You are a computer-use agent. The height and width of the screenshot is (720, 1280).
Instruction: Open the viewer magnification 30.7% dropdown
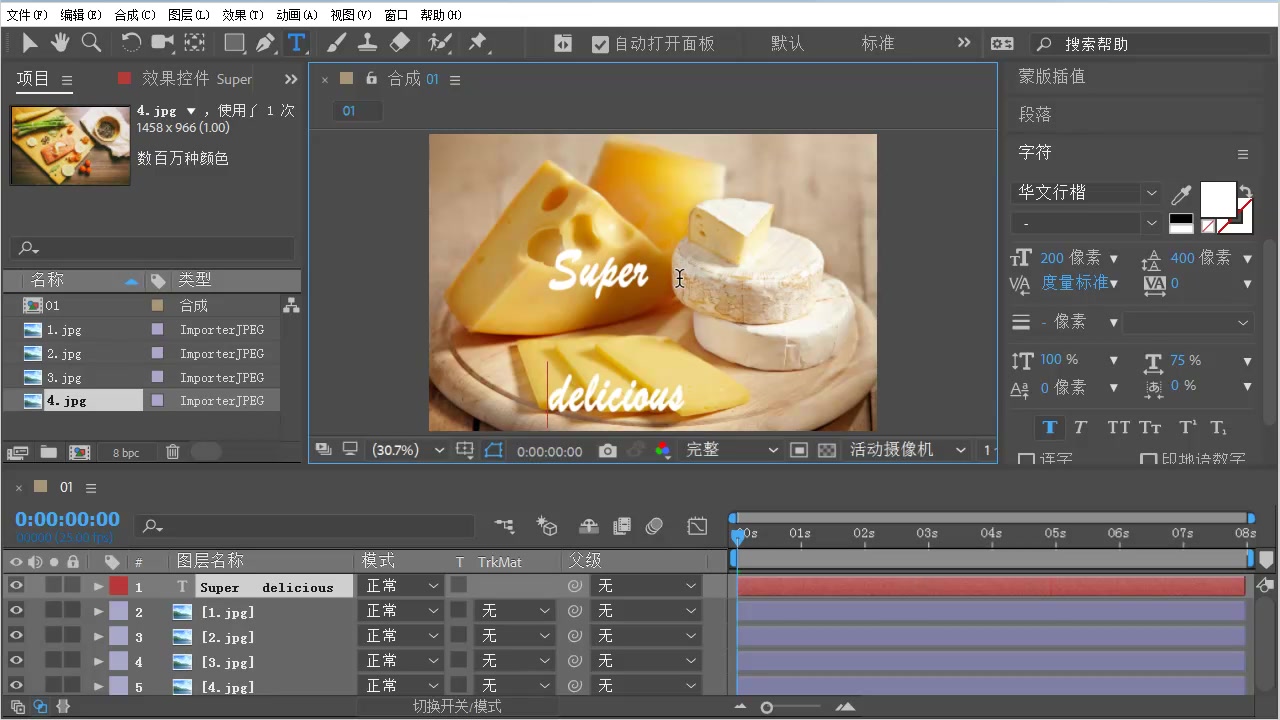(407, 451)
